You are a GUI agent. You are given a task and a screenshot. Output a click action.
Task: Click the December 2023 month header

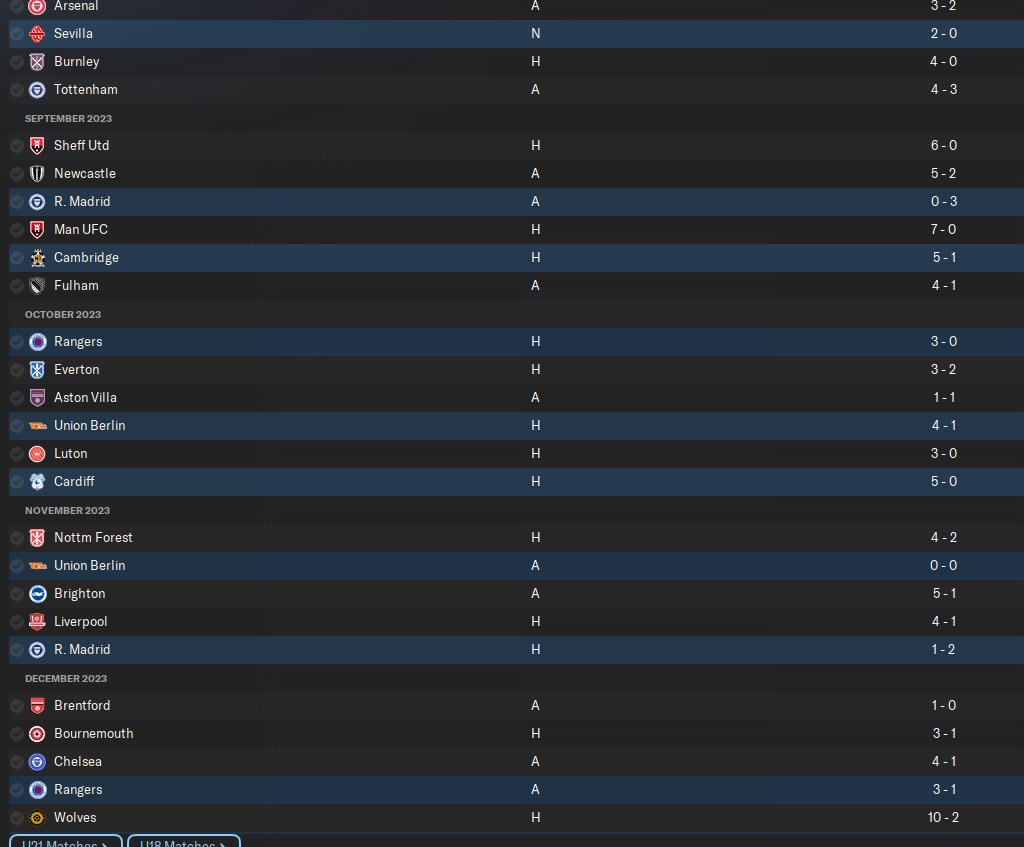(67, 678)
